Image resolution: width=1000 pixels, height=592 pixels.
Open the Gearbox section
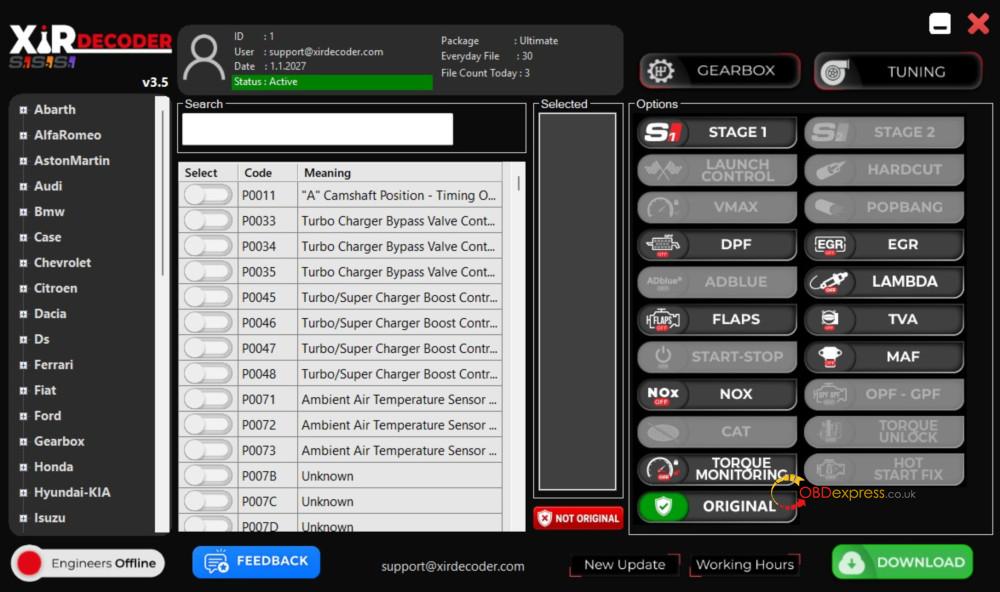click(720, 71)
